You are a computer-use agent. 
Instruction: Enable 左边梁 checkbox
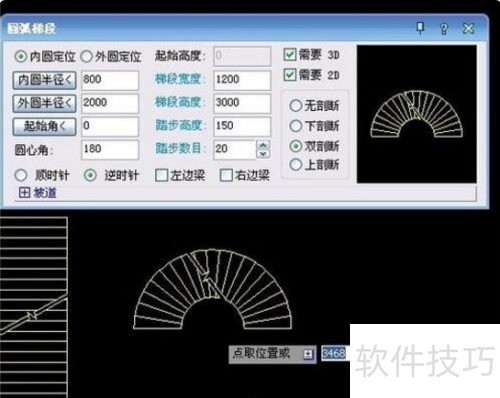coord(162,175)
